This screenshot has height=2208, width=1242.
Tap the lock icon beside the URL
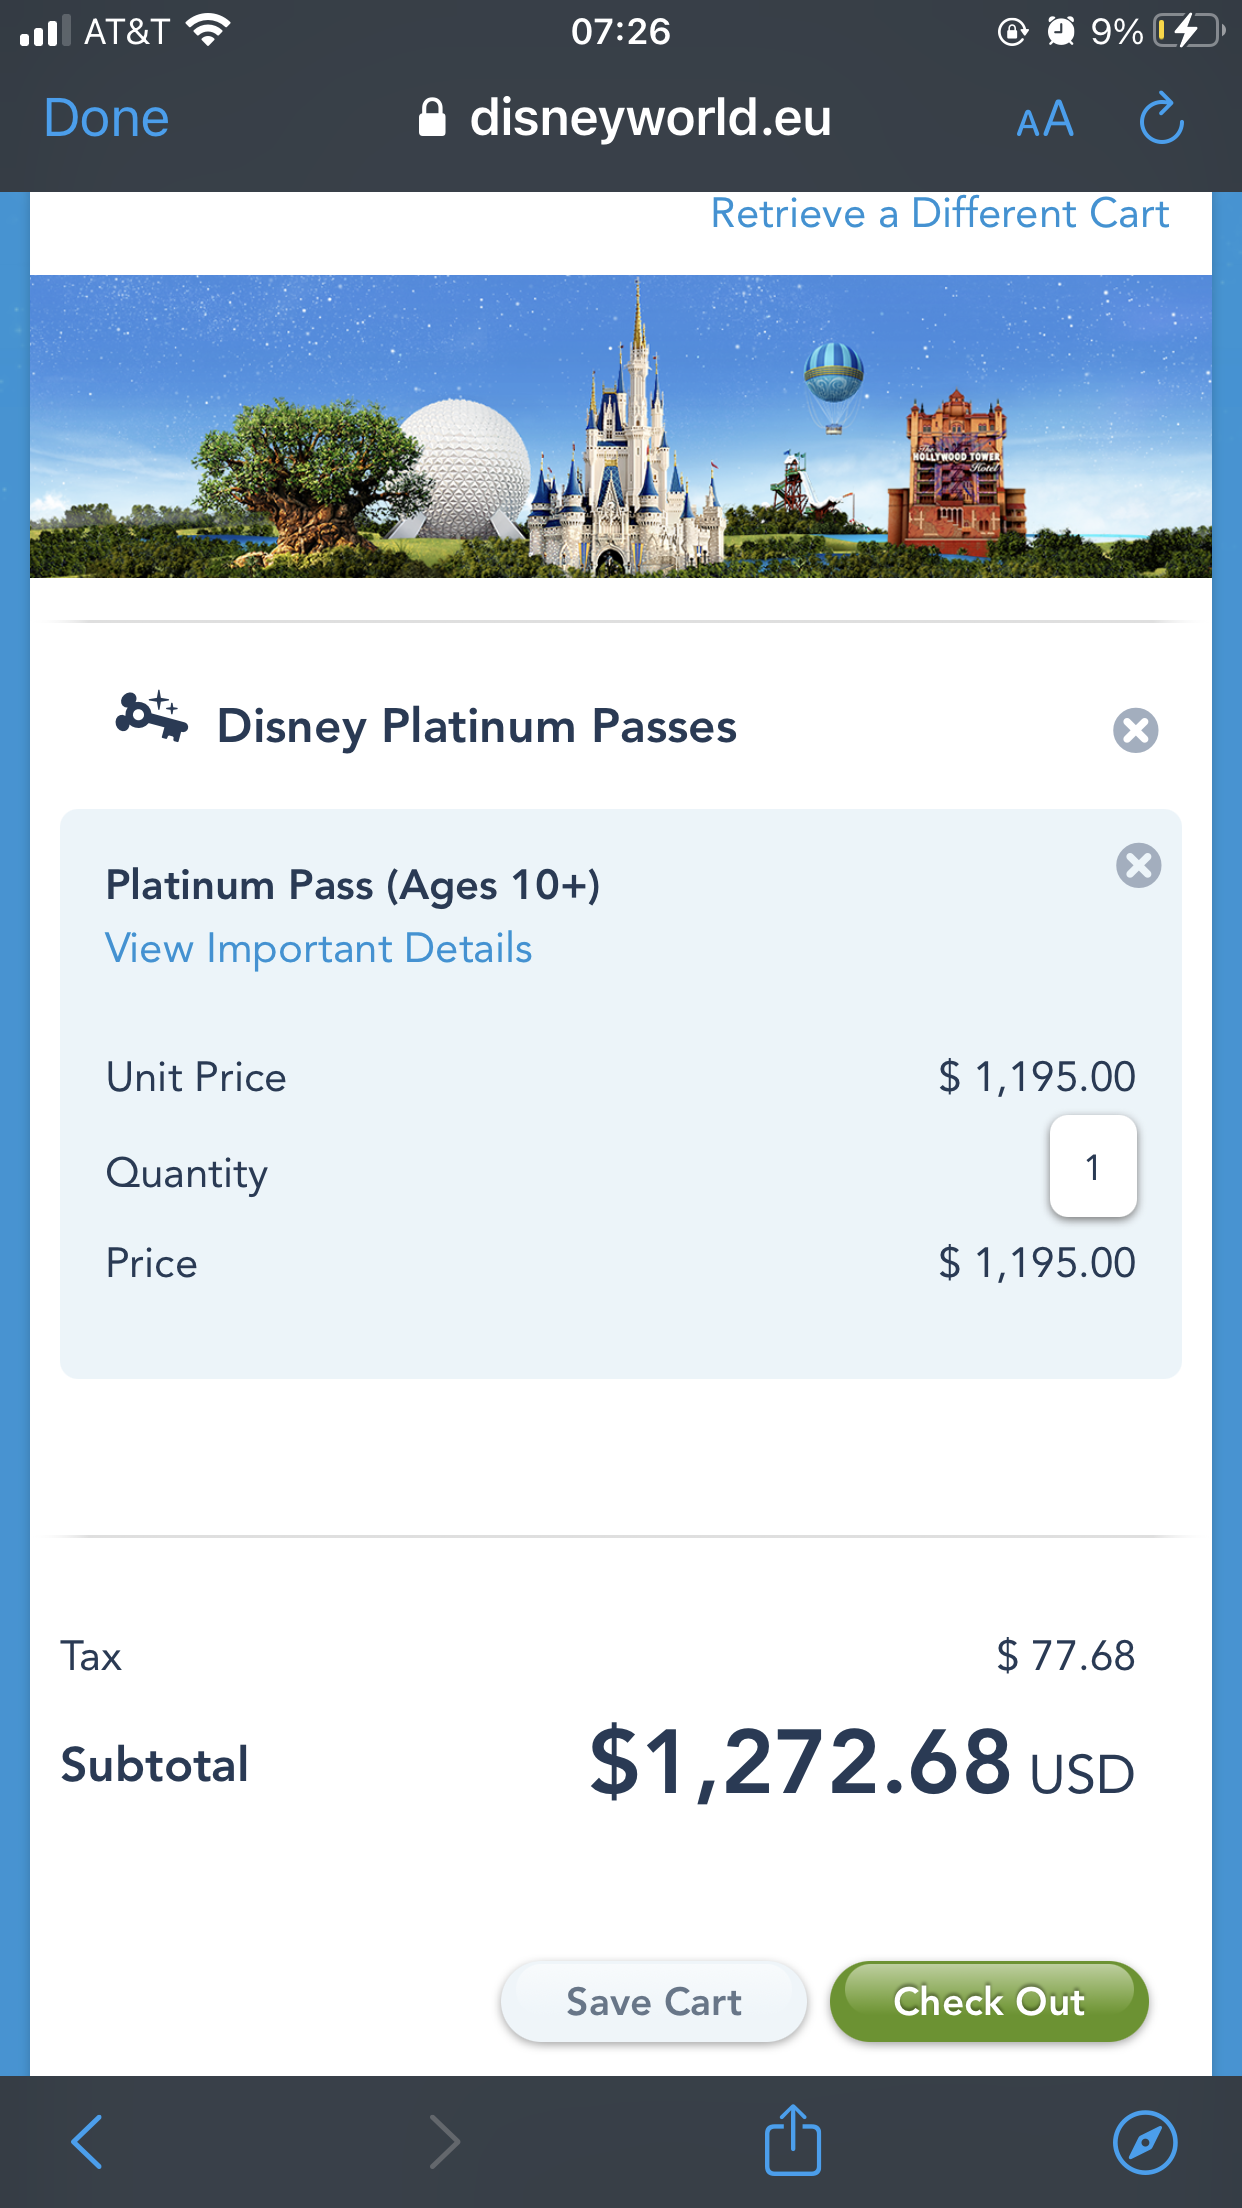(432, 118)
